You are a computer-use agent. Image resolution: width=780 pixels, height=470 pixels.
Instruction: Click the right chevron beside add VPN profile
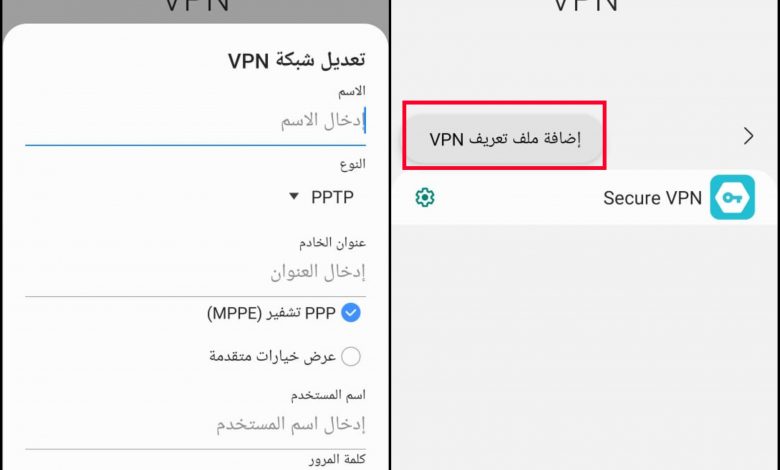point(748,136)
